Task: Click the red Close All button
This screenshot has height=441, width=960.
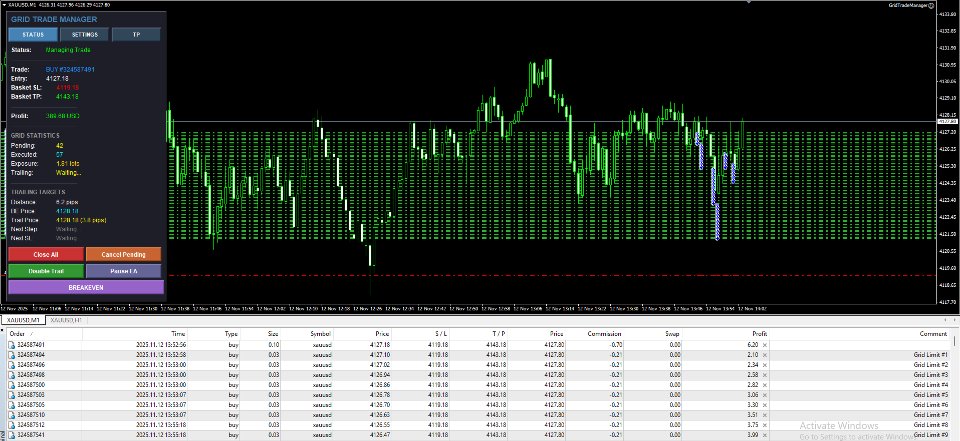Action: tap(46, 254)
